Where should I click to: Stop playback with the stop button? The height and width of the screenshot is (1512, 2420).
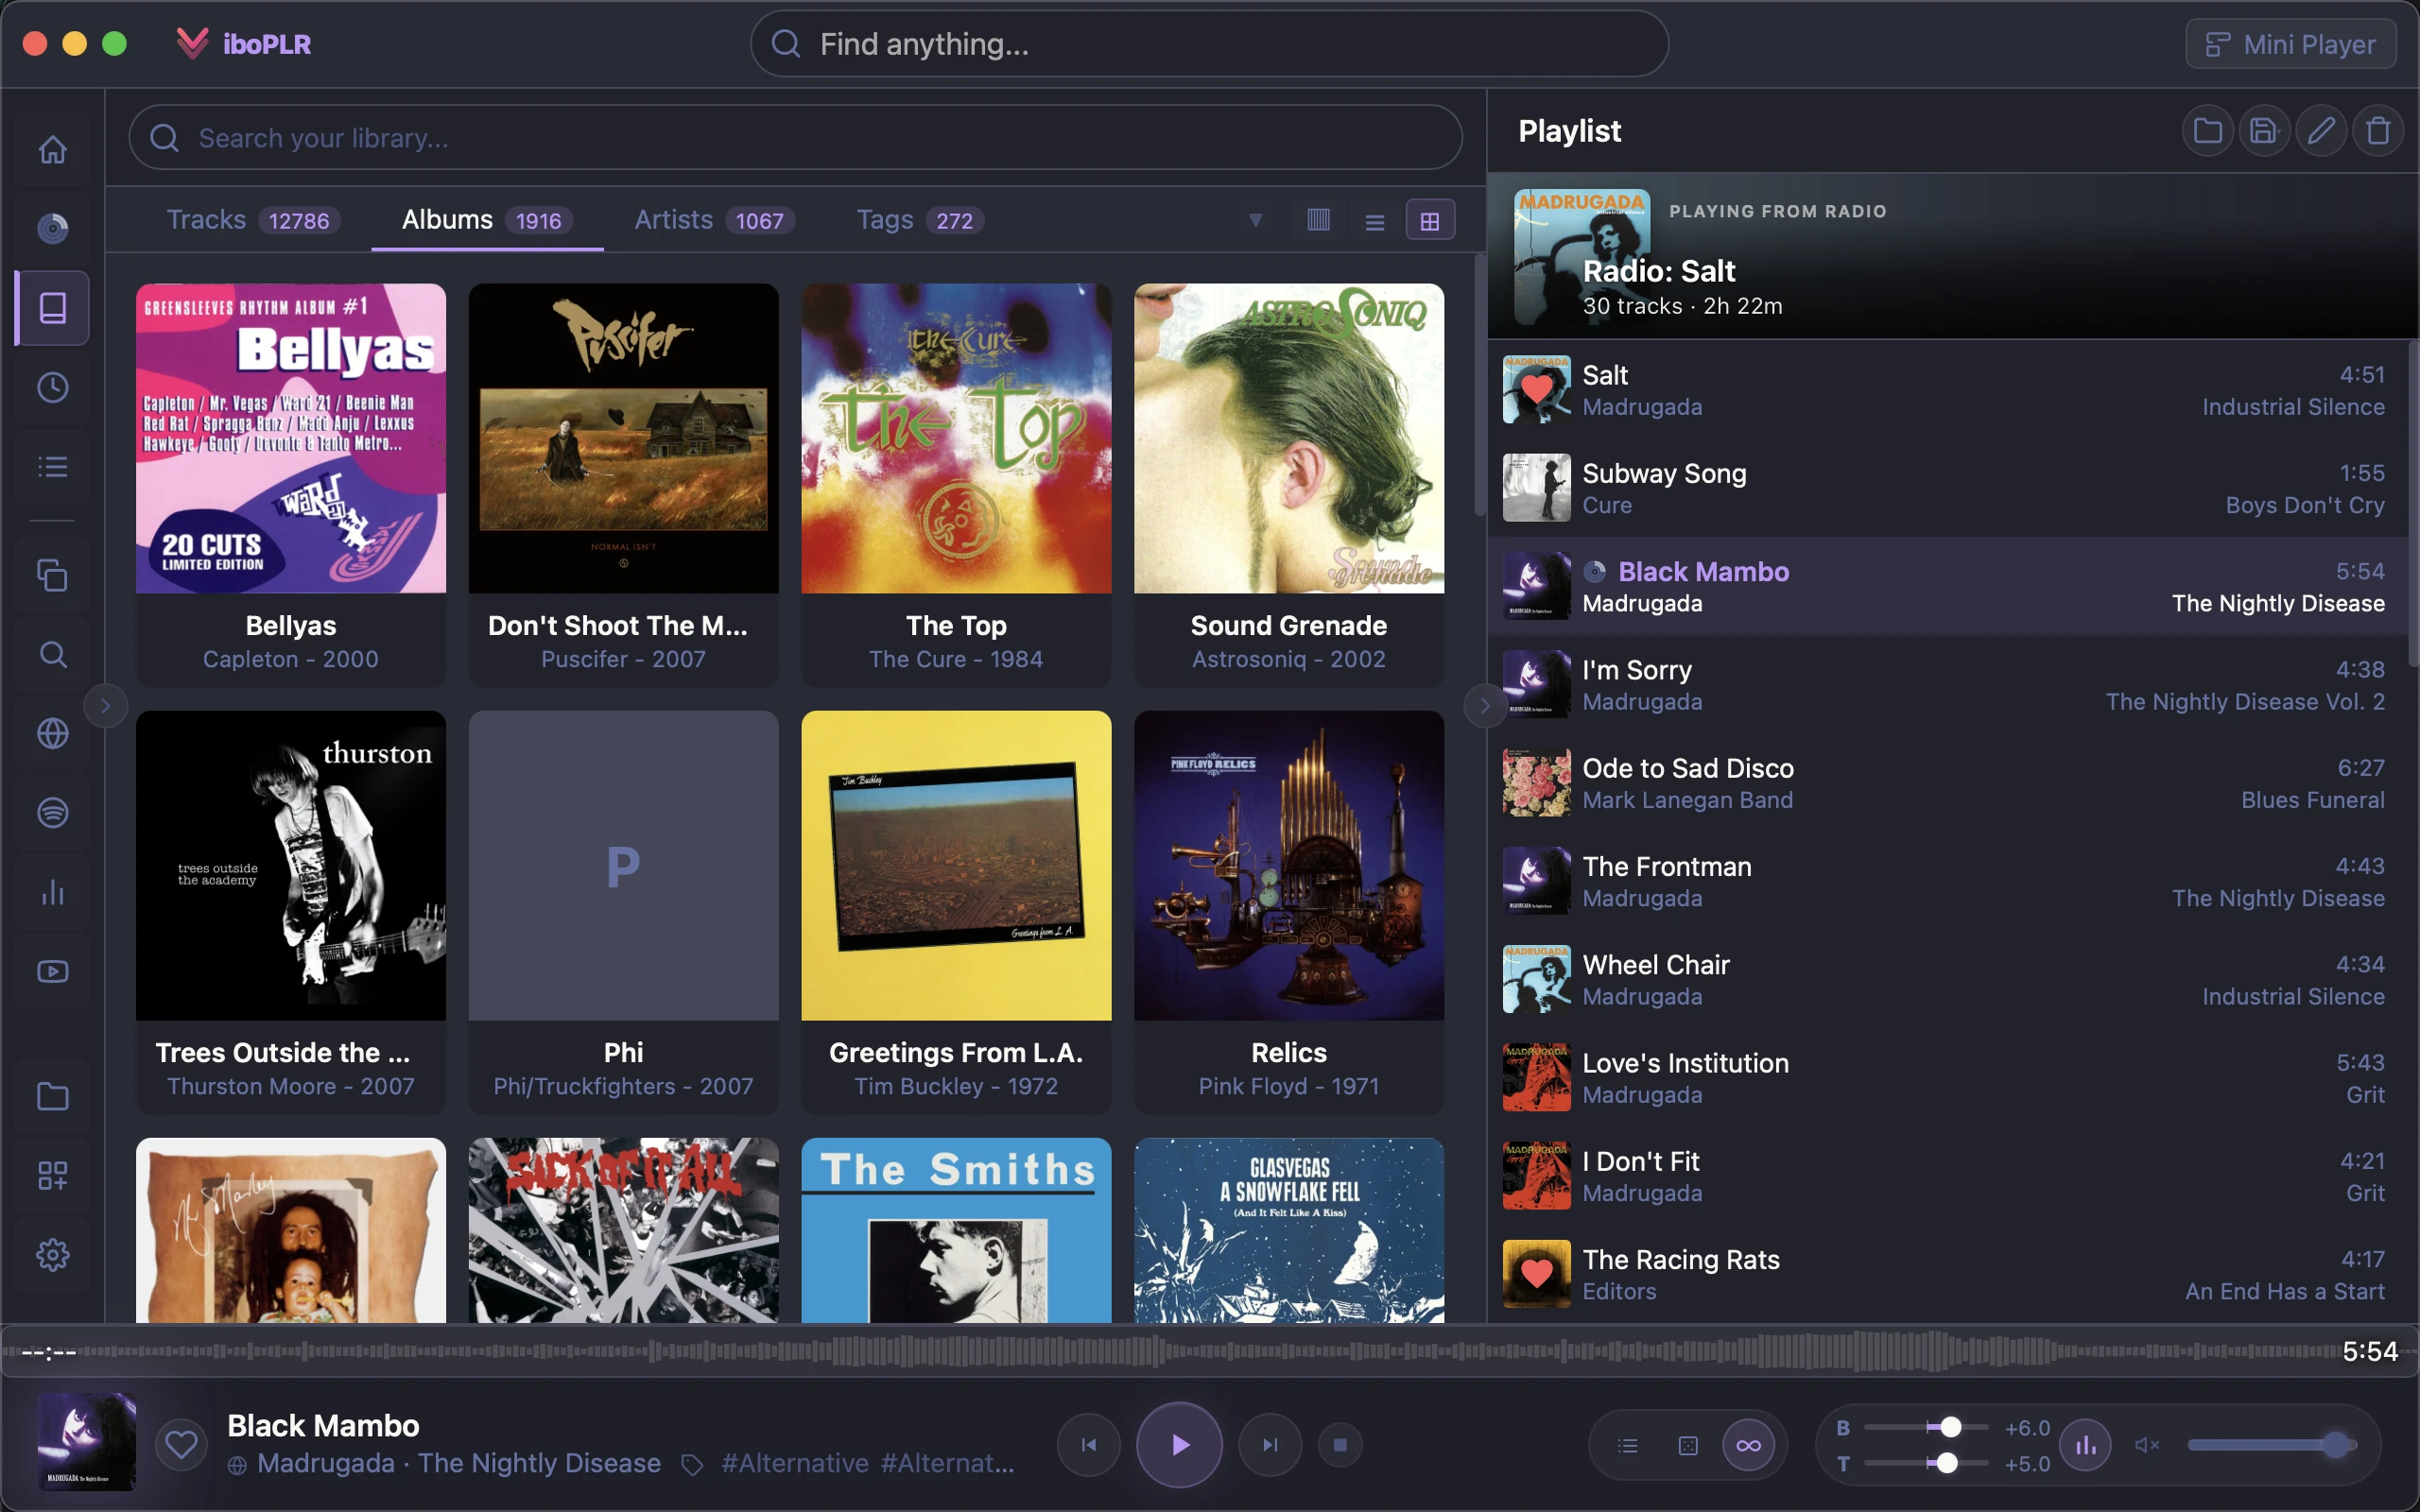(x=1340, y=1445)
